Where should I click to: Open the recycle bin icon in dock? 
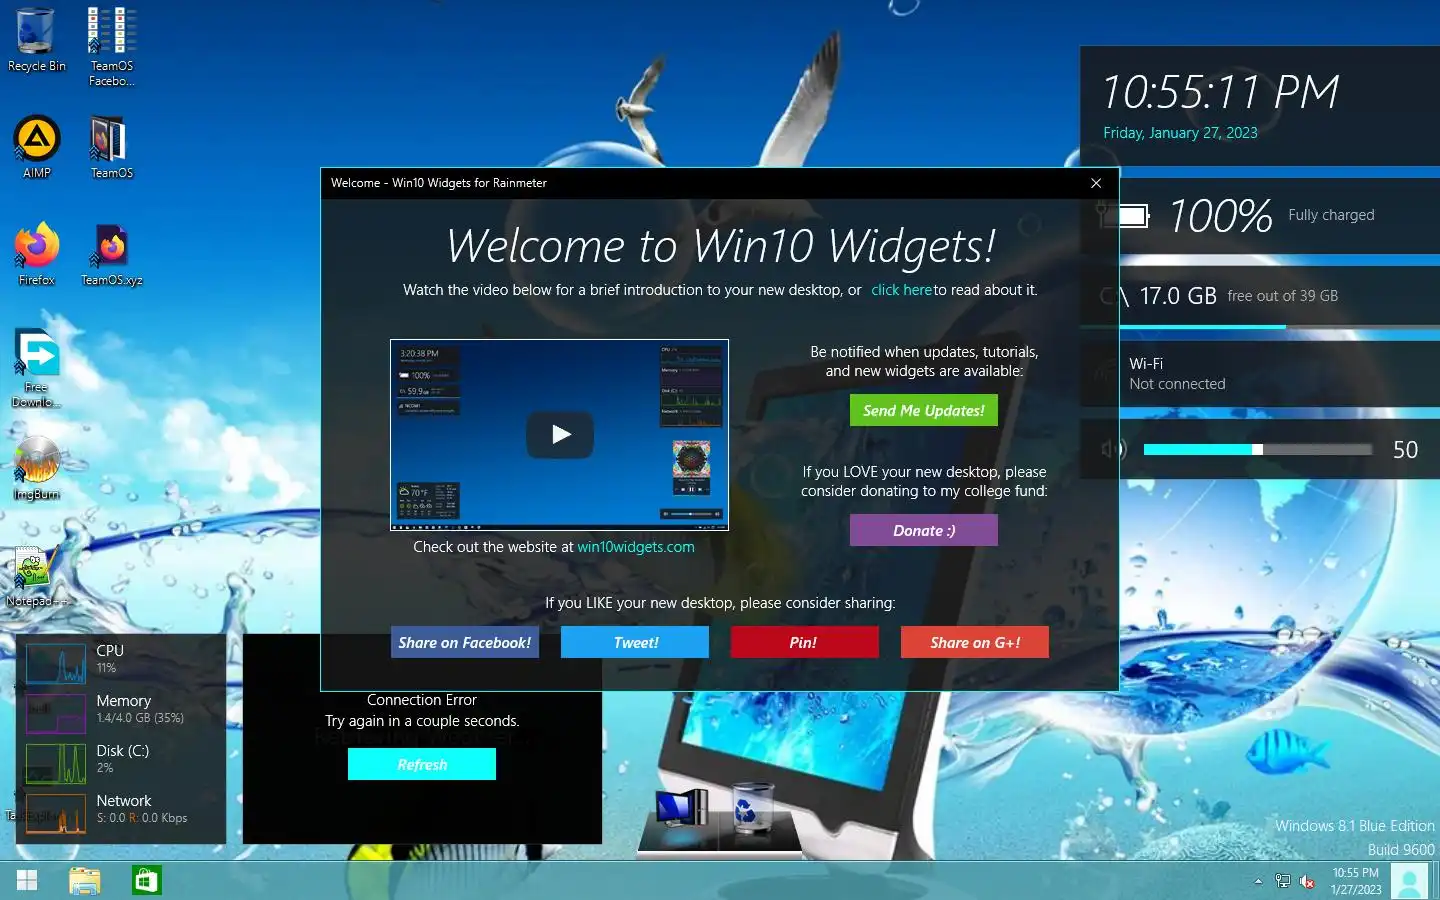coord(752,807)
